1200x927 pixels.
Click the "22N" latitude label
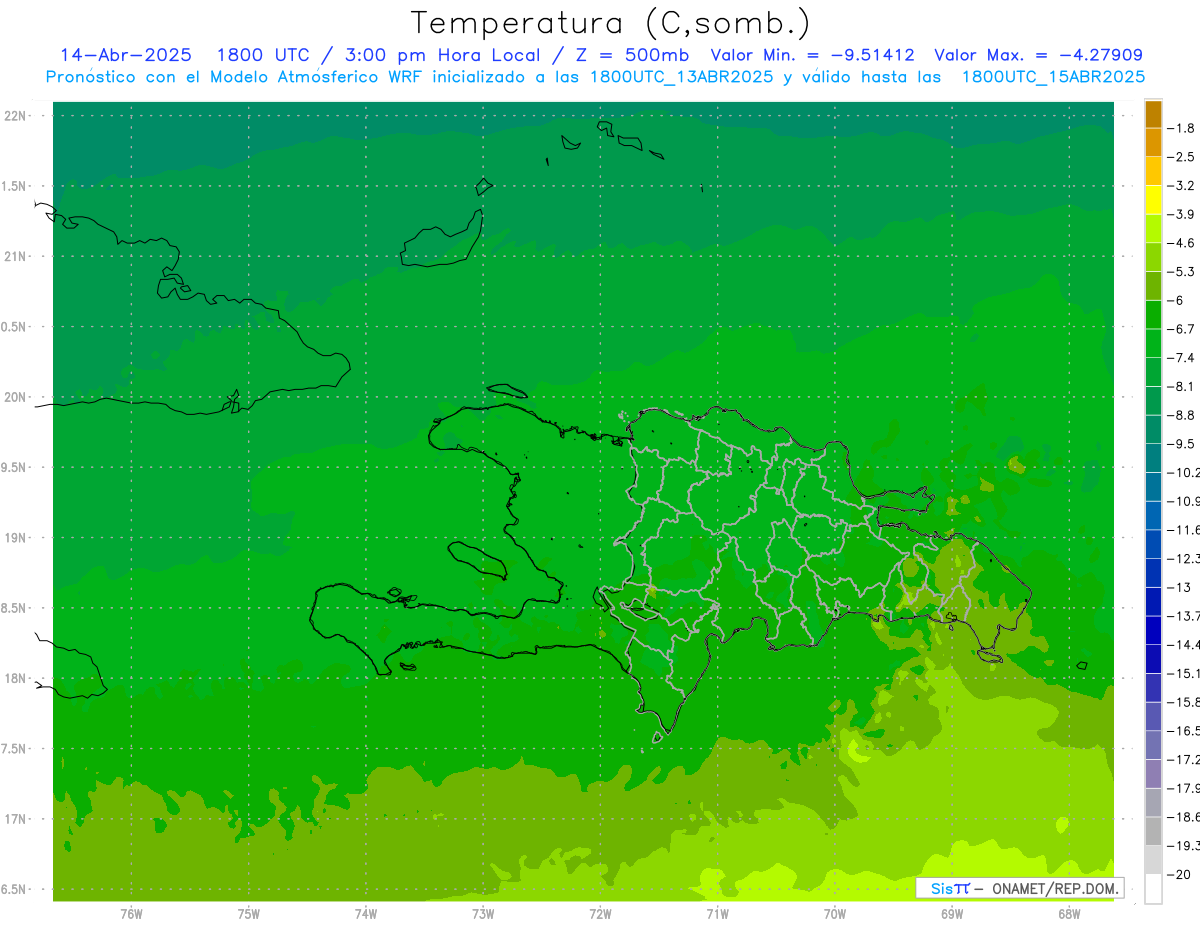point(15,116)
